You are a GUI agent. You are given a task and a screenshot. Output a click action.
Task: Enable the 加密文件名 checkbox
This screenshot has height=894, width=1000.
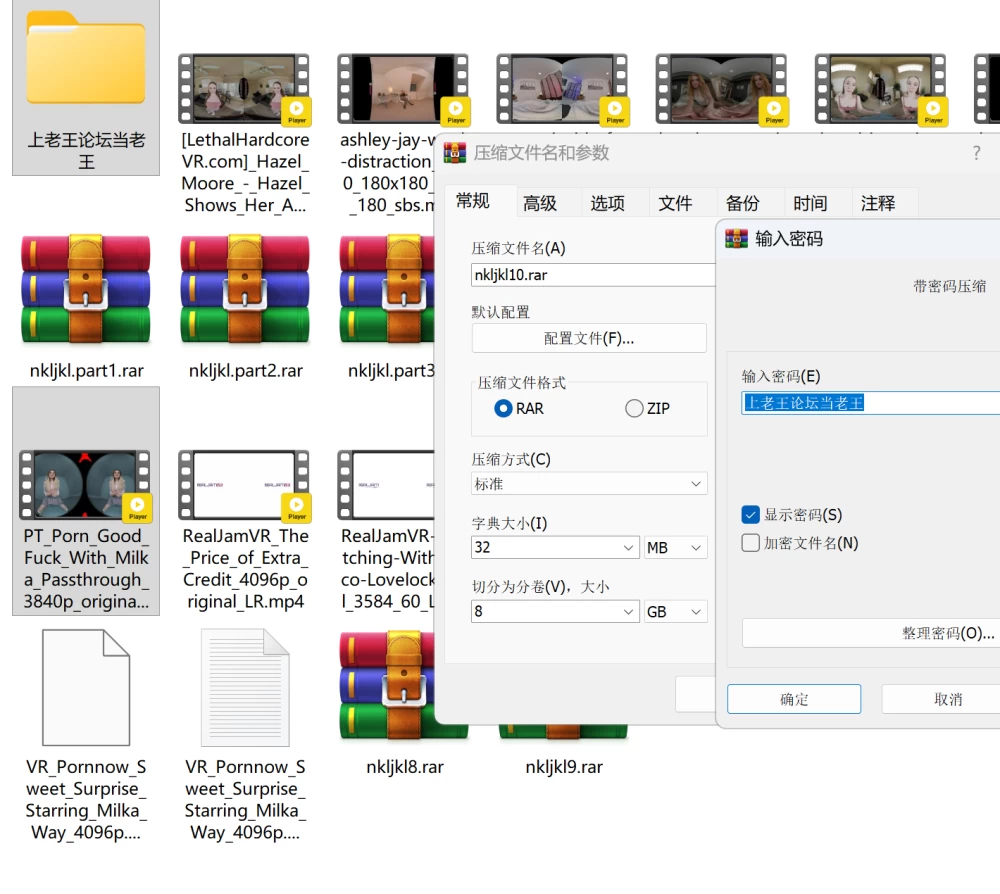(x=751, y=543)
